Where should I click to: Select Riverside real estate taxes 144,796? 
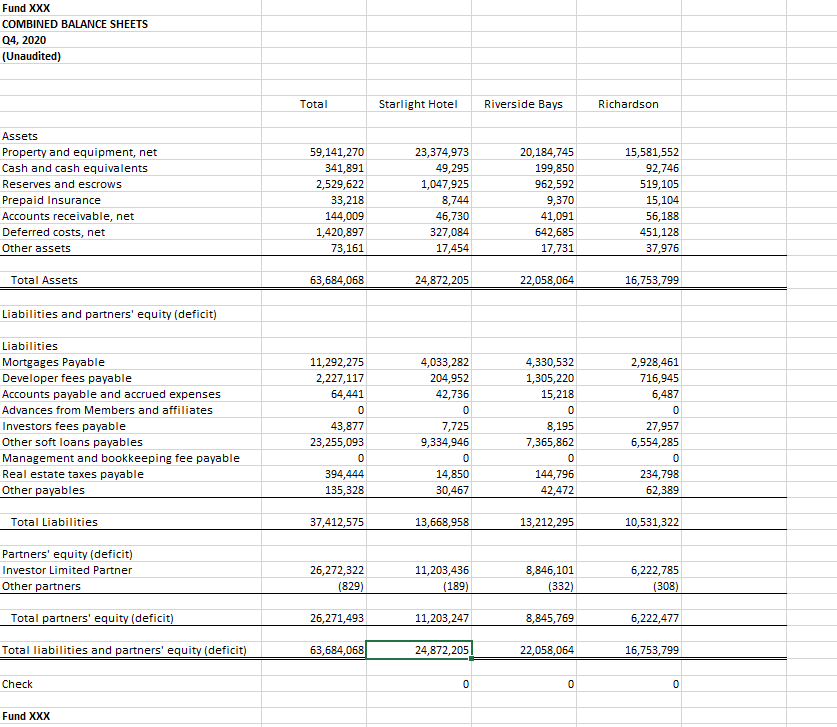click(555, 475)
